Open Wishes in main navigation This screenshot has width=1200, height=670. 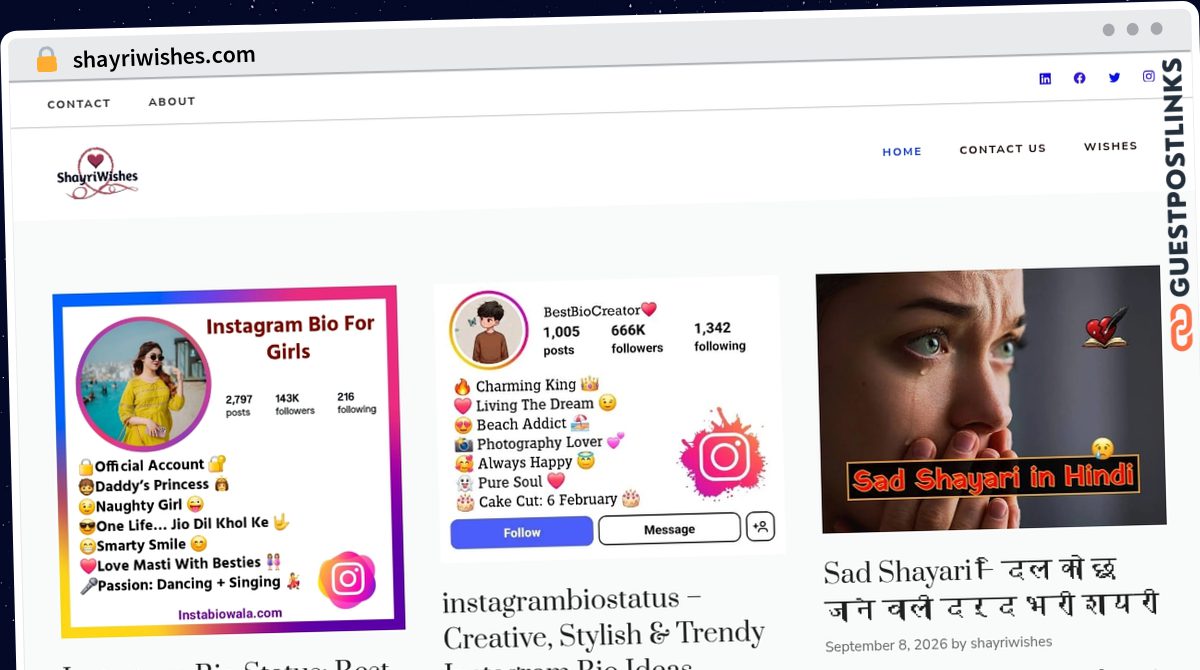[x=1111, y=146]
